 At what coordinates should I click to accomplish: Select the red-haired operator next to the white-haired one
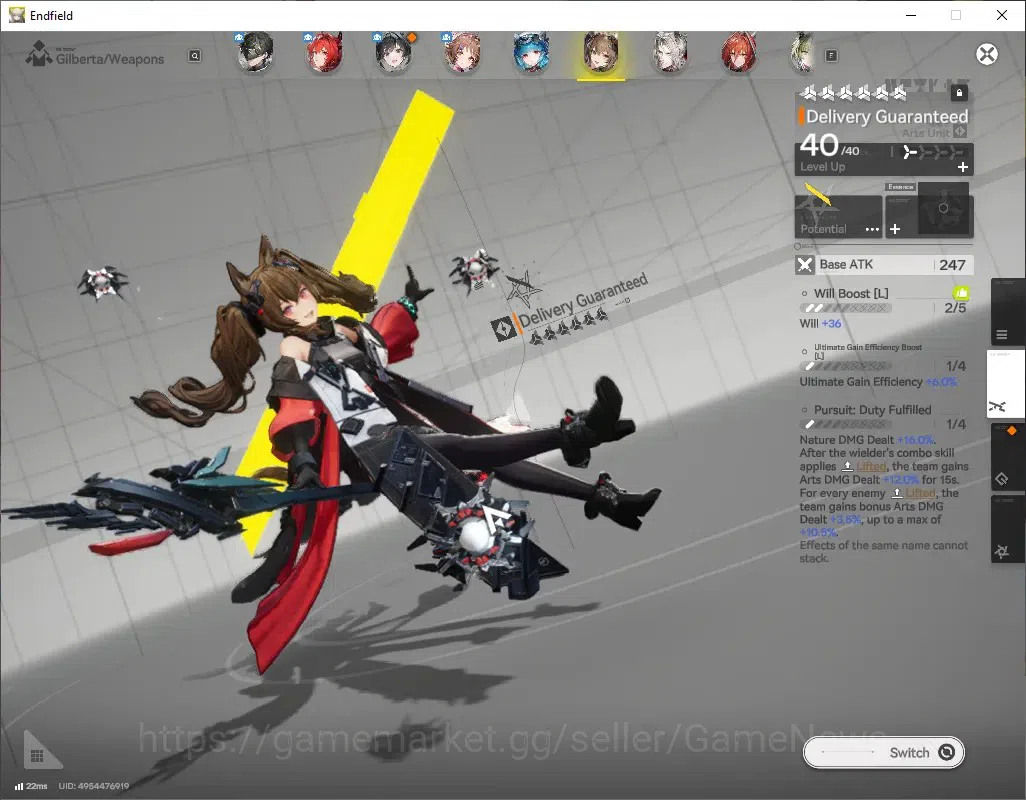coord(739,52)
